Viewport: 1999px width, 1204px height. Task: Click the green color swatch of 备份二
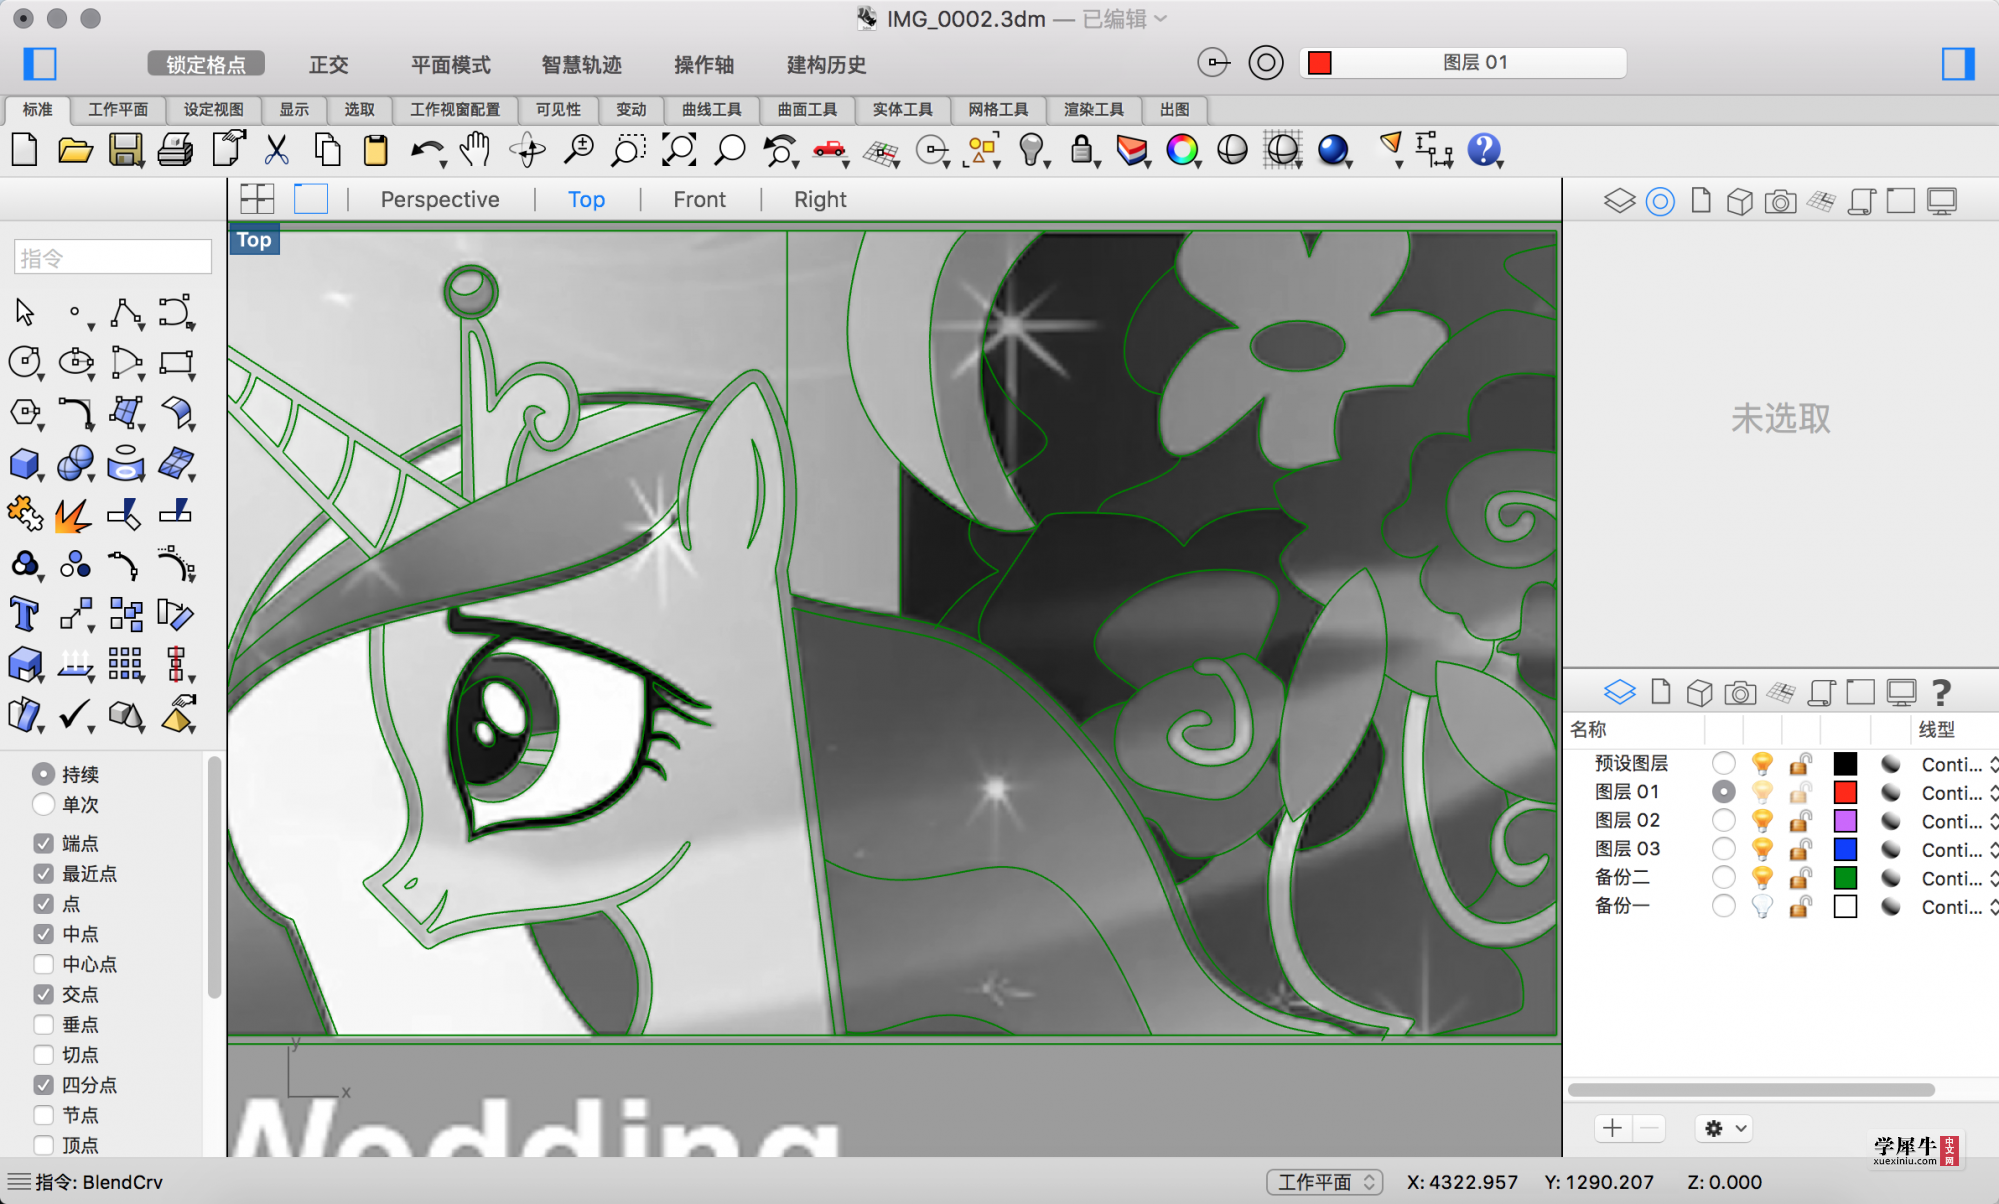tap(1845, 878)
